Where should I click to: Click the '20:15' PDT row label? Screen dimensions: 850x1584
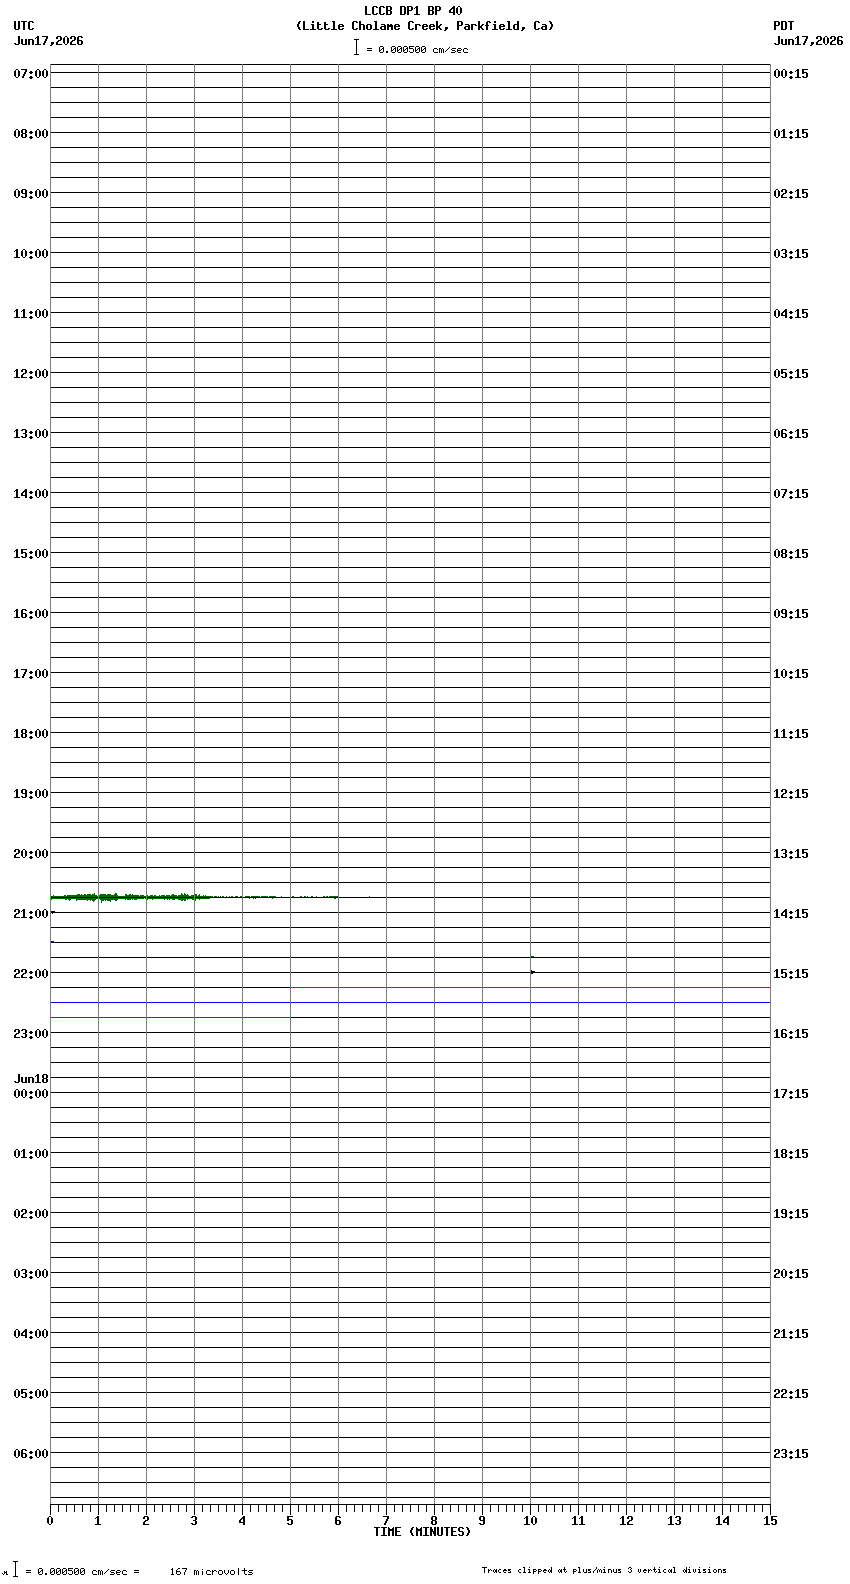[x=791, y=1274]
